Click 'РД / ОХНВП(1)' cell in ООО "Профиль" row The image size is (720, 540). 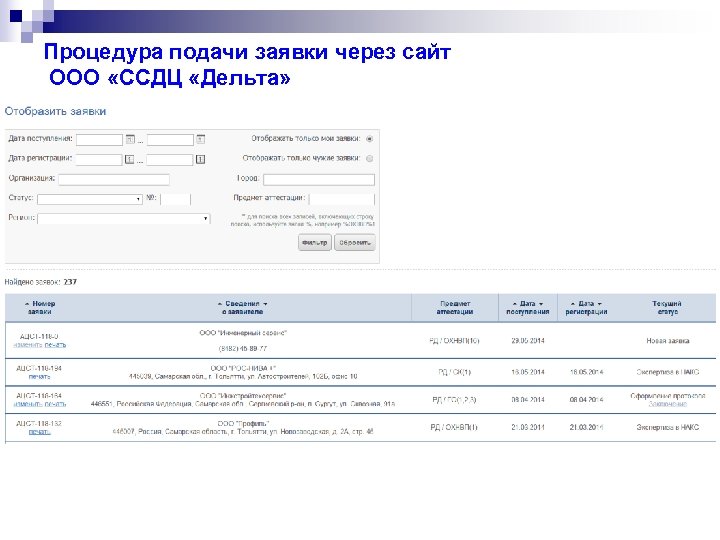click(x=454, y=427)
